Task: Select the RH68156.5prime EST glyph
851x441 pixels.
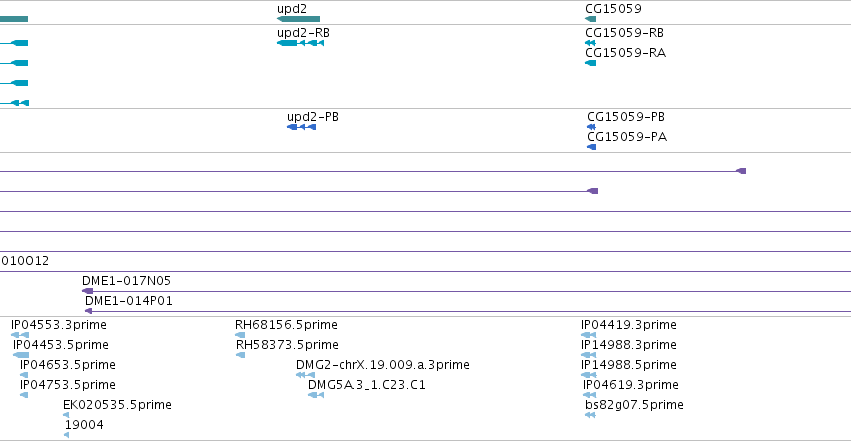Action: pos(240,335)
